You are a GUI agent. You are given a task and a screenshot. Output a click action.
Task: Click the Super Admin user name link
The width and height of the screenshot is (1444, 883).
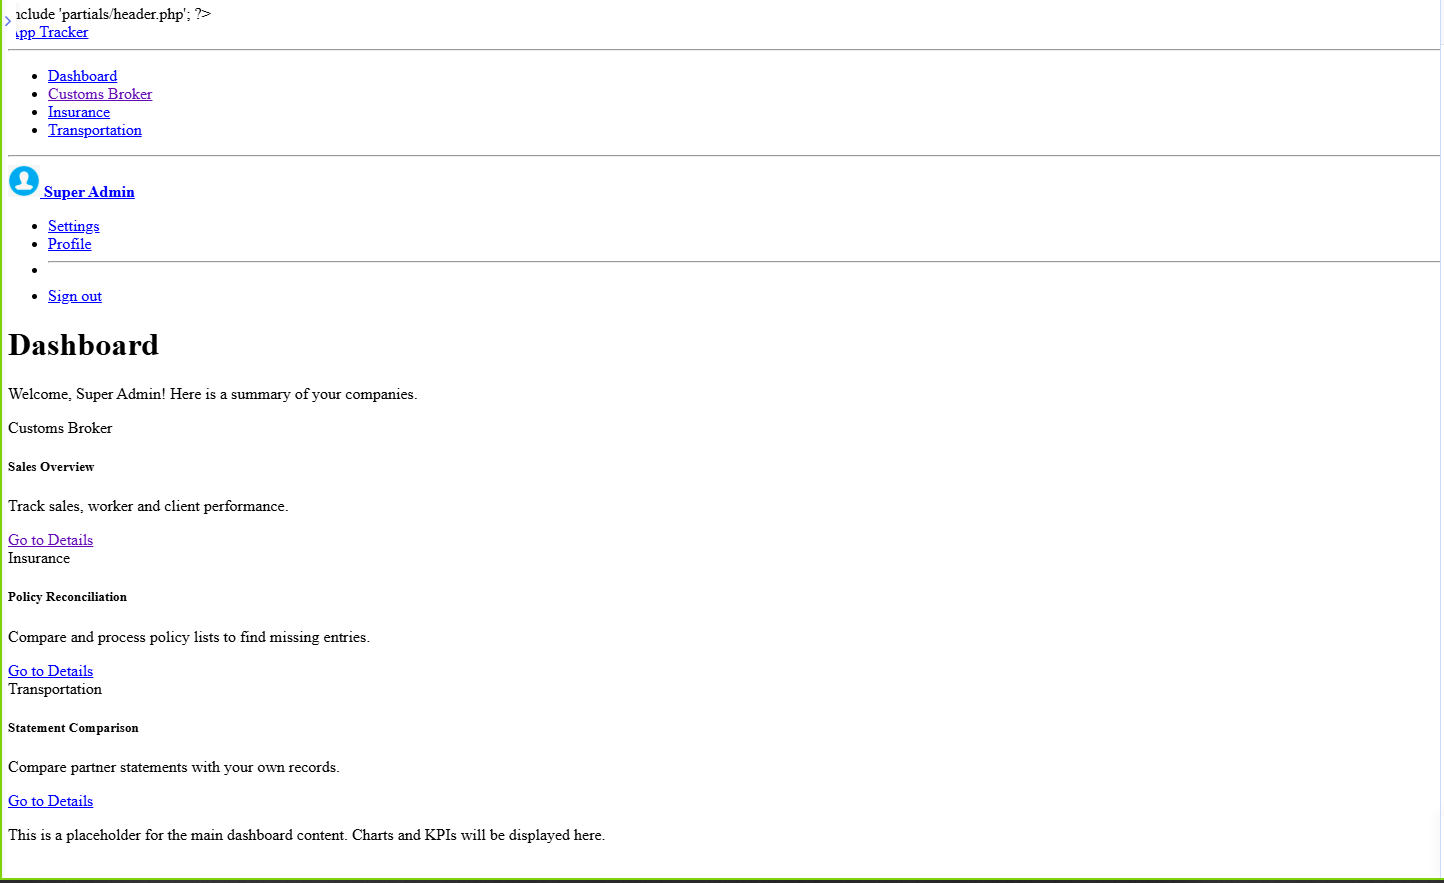[89, 192]
